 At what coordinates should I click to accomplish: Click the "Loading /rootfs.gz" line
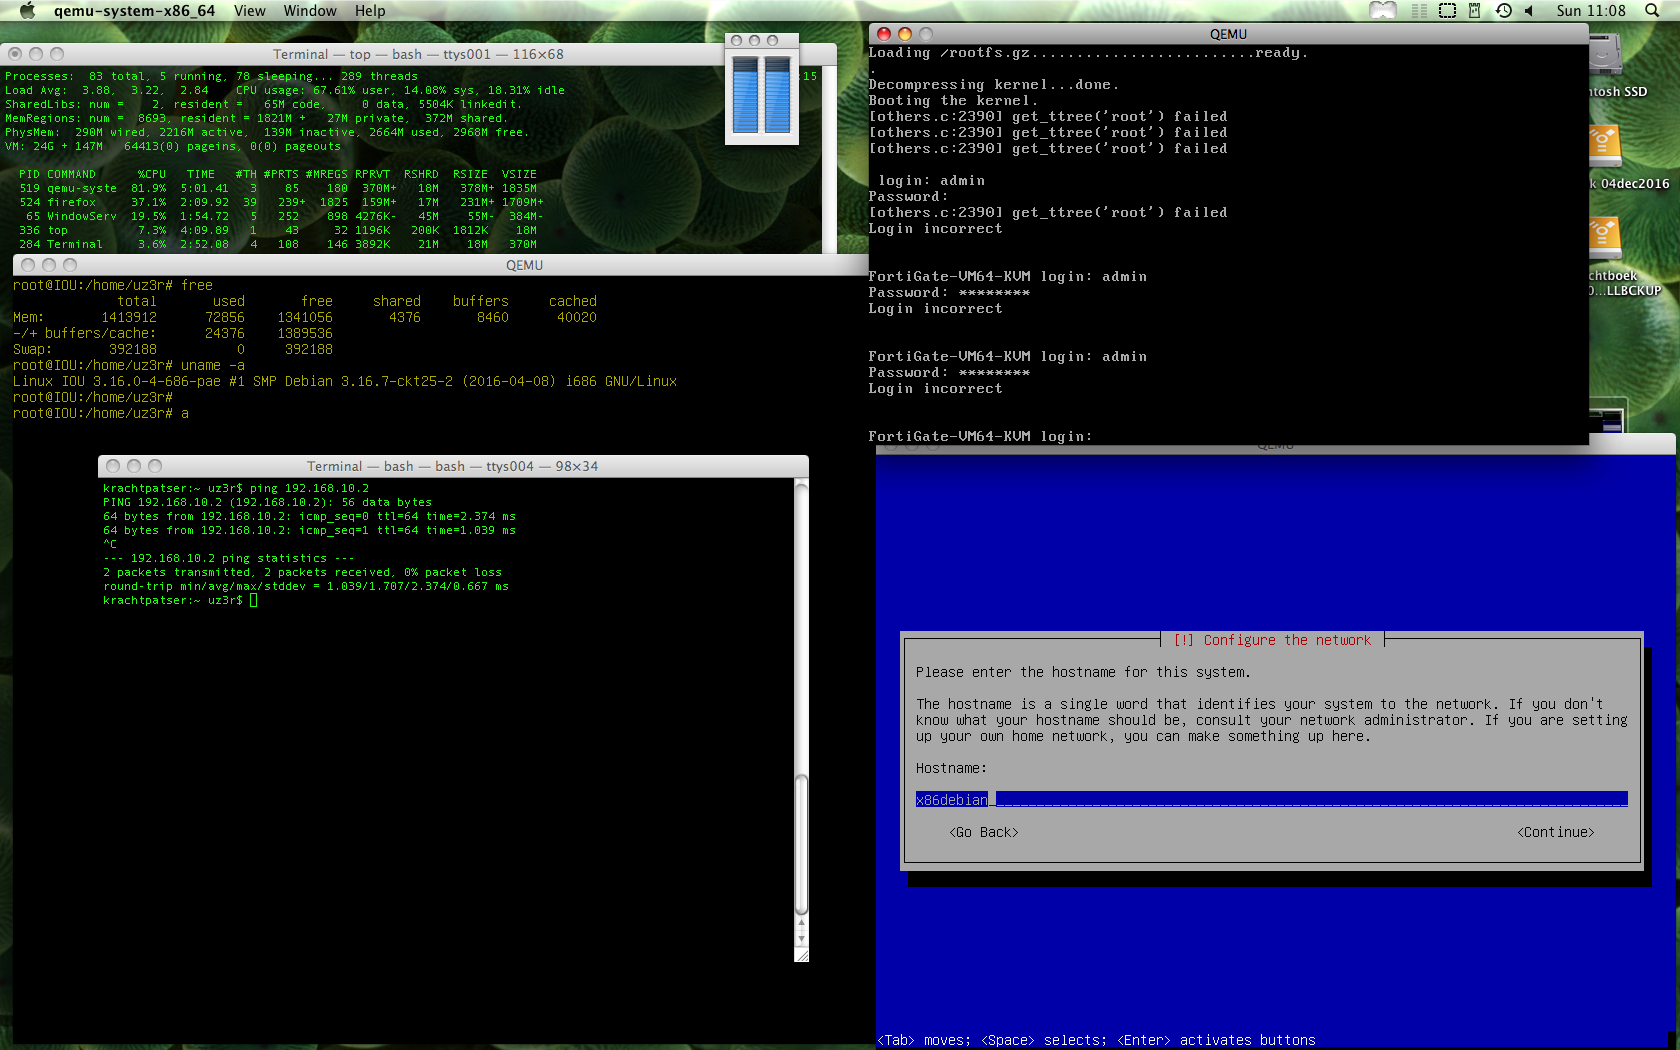tap(1088, 53)
